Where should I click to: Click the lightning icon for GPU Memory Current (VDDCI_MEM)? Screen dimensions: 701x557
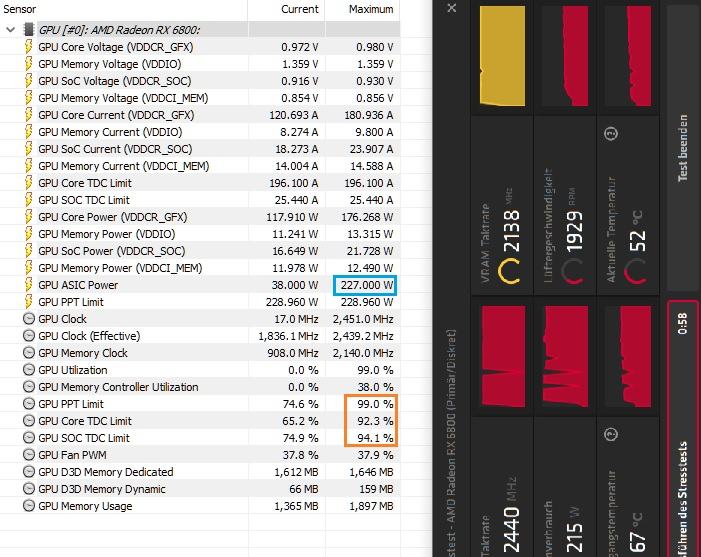coord(29,166)
